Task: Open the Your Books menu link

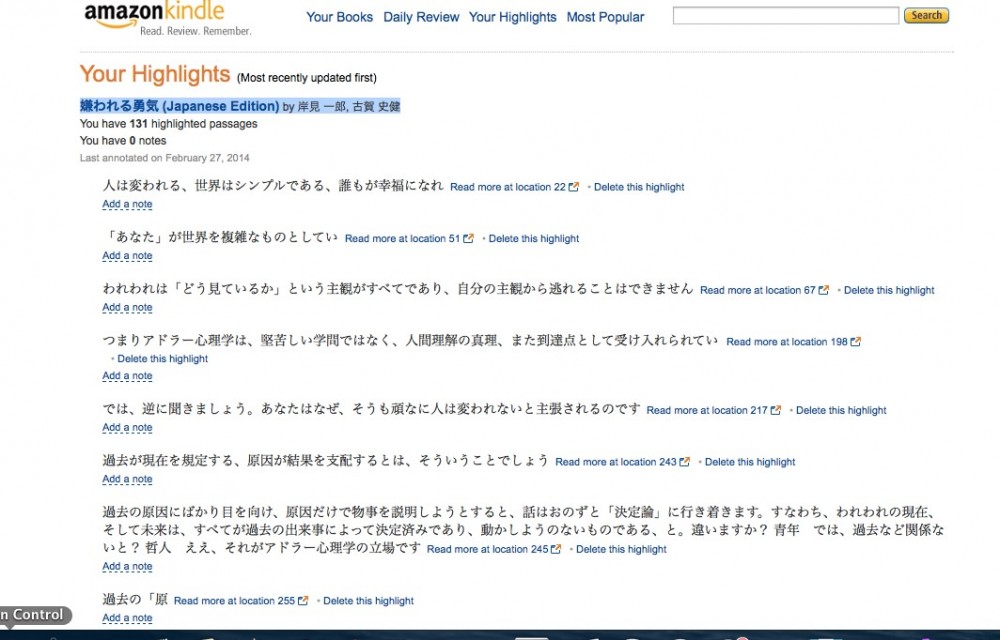Action: pos(339,17)
